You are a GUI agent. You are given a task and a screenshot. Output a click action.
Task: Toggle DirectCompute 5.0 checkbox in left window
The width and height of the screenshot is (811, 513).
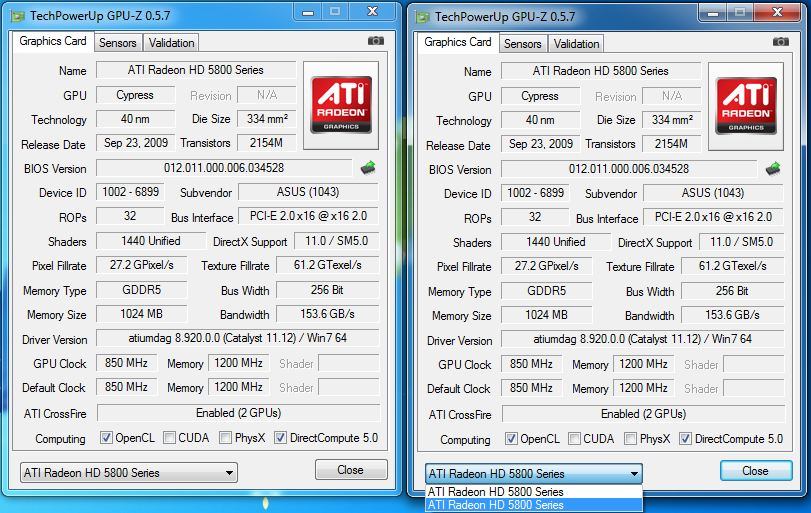pos(280,437)
